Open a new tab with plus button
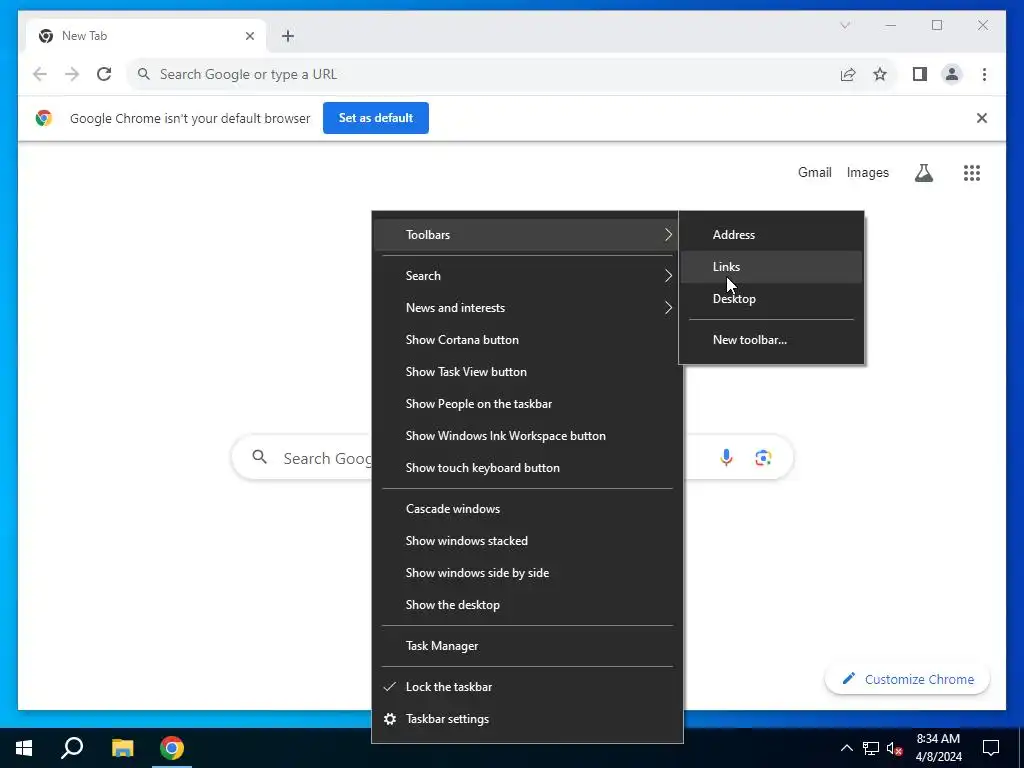This screenshot has height=768, width=1024. [288, 36]
